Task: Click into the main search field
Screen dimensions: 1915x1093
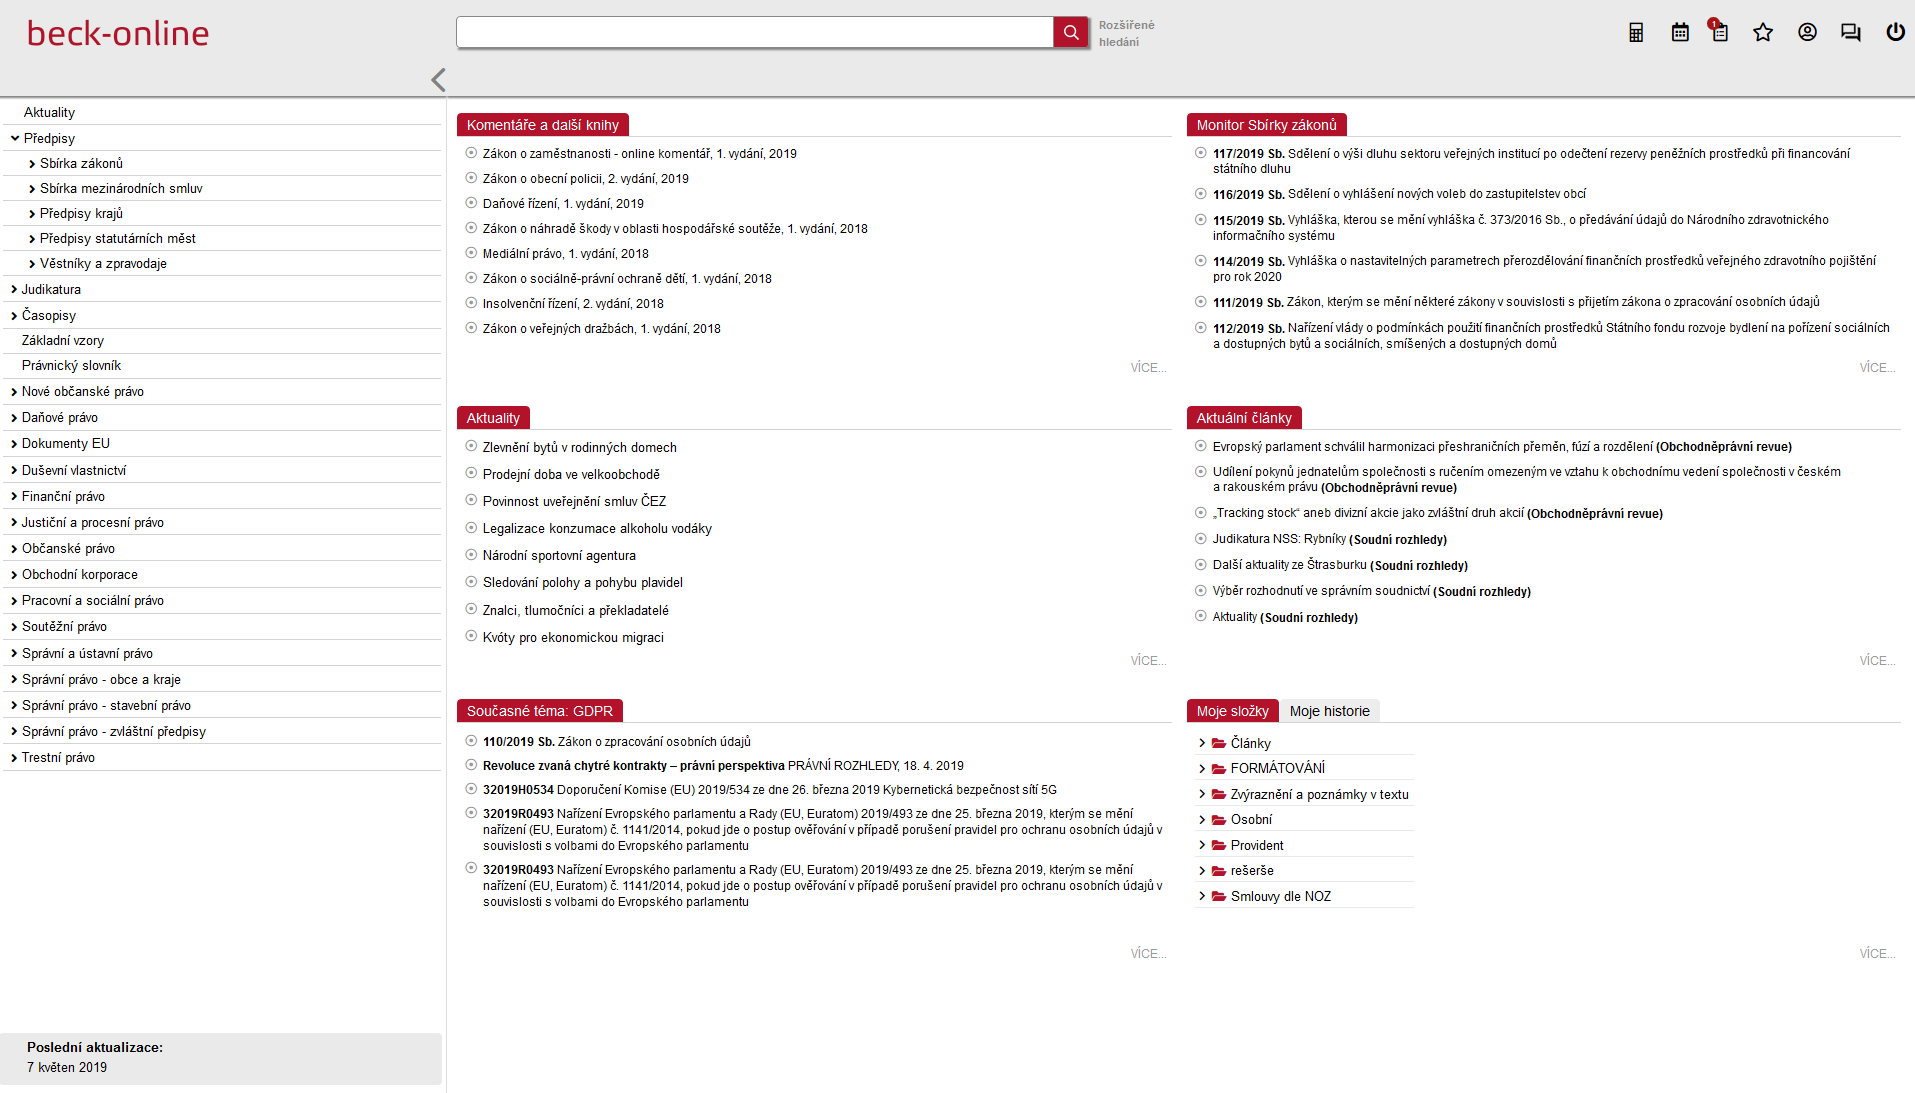Action: click(754, 33)
